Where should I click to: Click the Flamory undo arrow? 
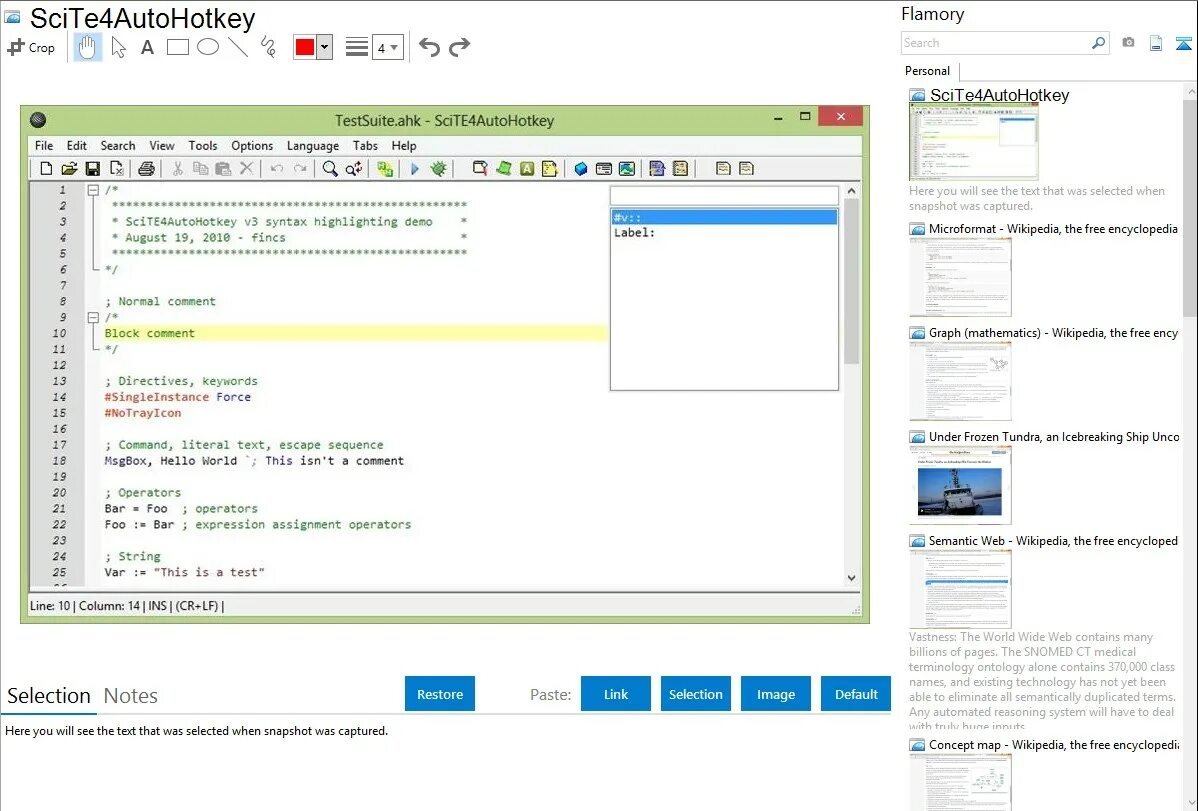tap(429, 47)
